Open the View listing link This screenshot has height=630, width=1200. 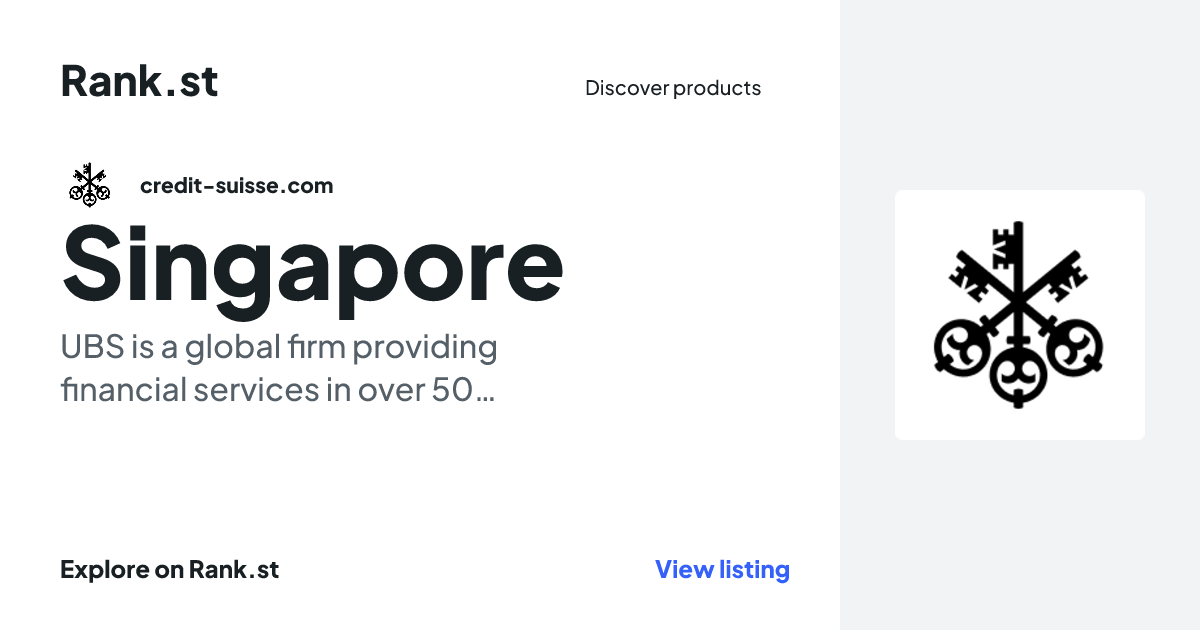pos(722,570)
